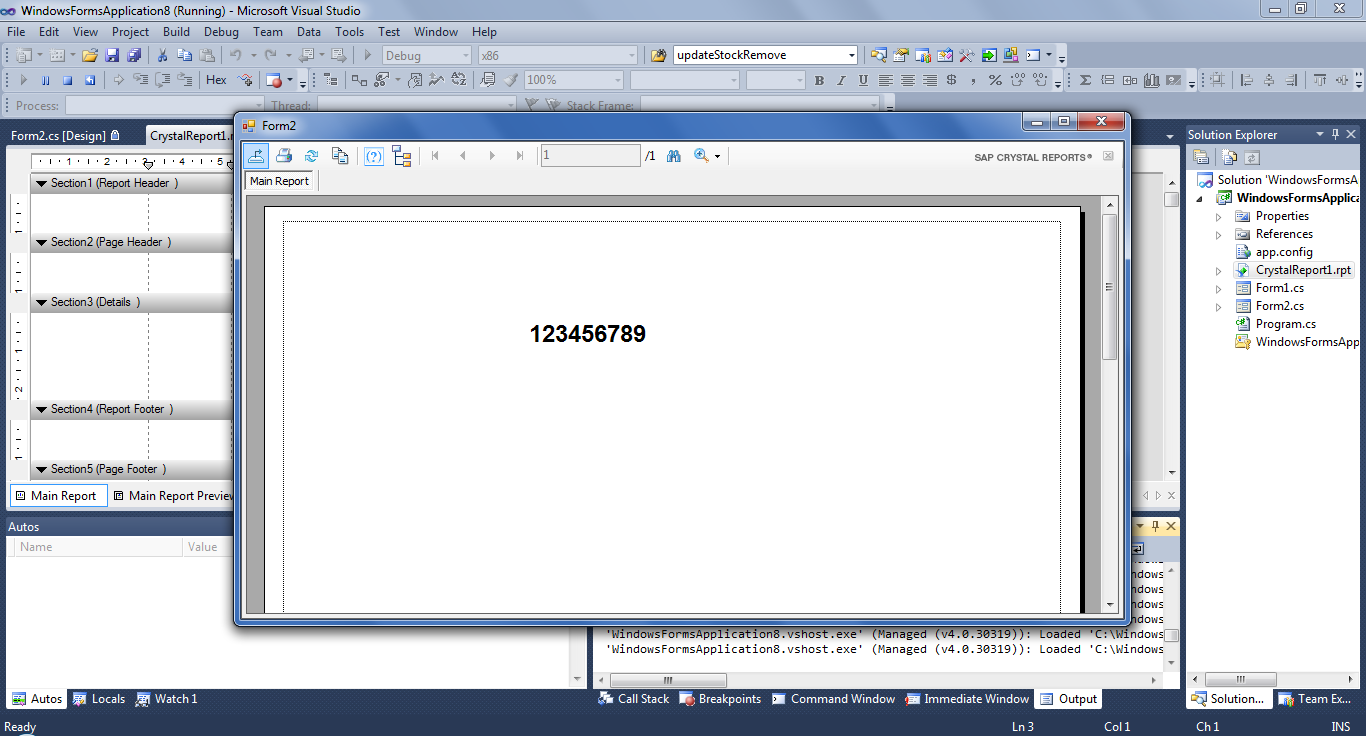Click Step Into icon in debug toolbar
The image size is (1366, 736).
(x=140, y=80)
